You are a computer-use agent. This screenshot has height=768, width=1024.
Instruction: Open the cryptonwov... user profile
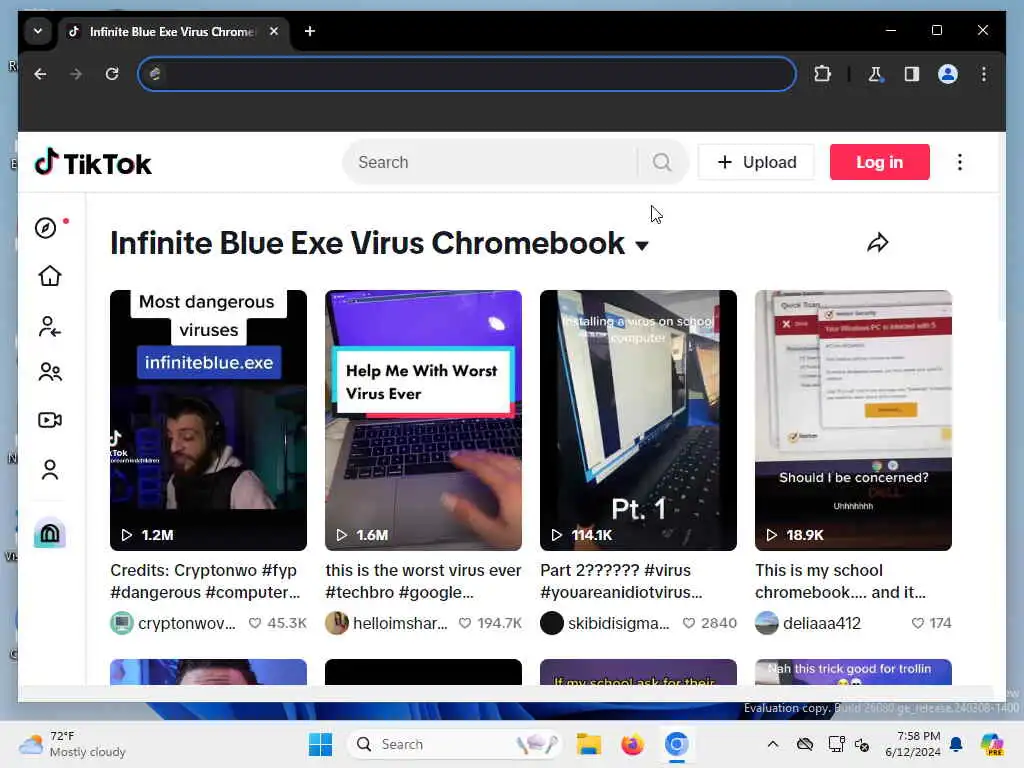pos(173,623)
